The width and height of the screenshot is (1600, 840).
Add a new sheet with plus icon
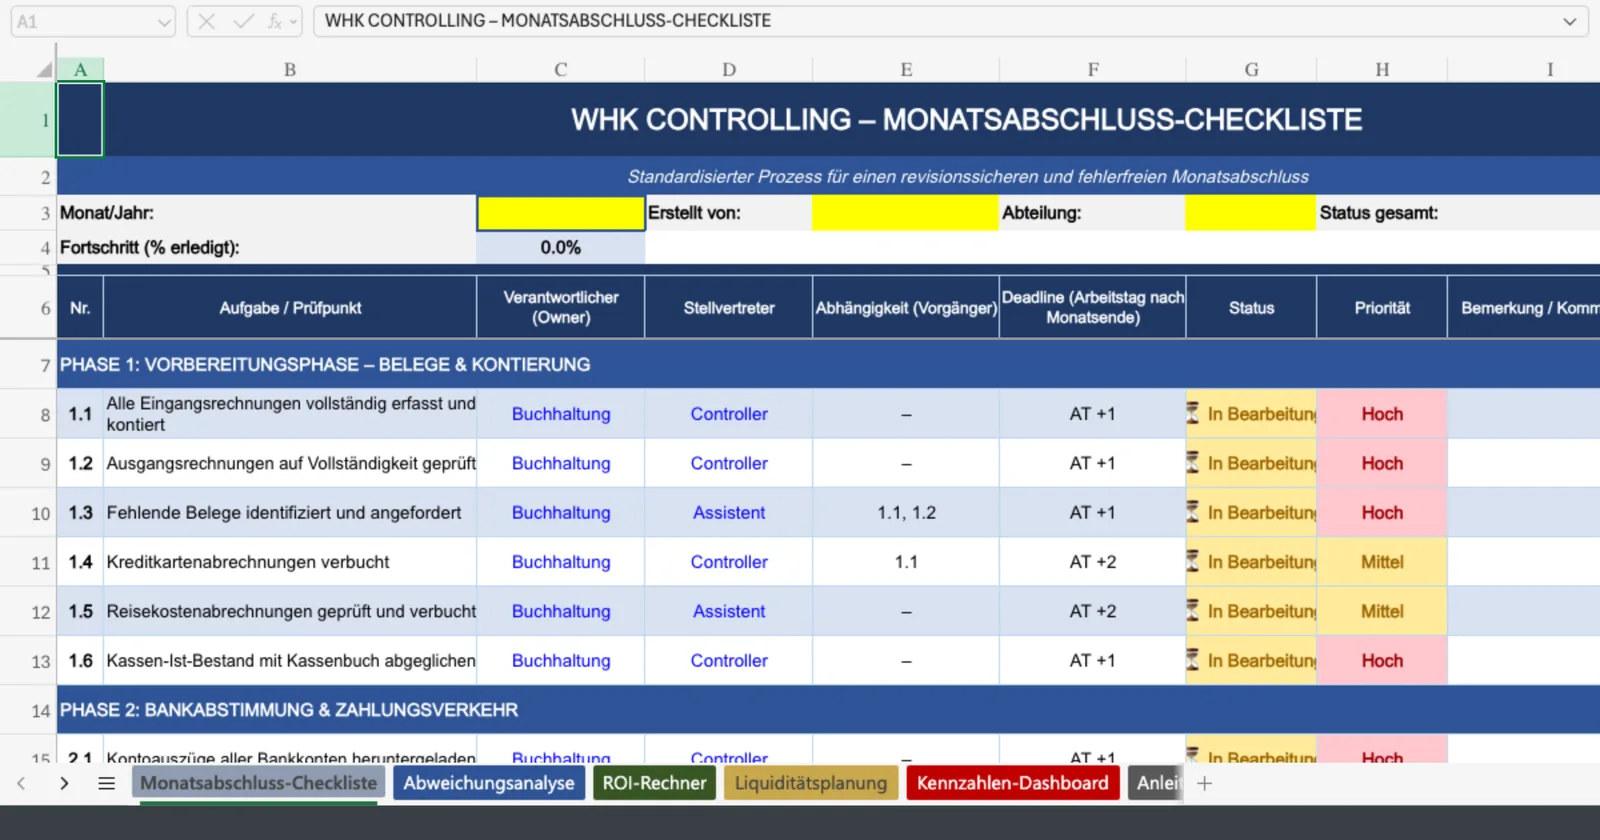click(x=1204, y=783)
